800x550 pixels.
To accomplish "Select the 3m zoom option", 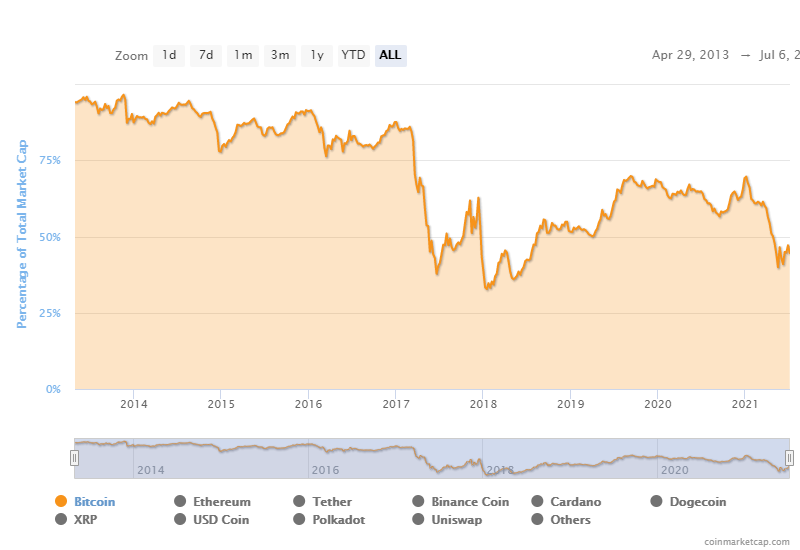I will tap(280, 55).
